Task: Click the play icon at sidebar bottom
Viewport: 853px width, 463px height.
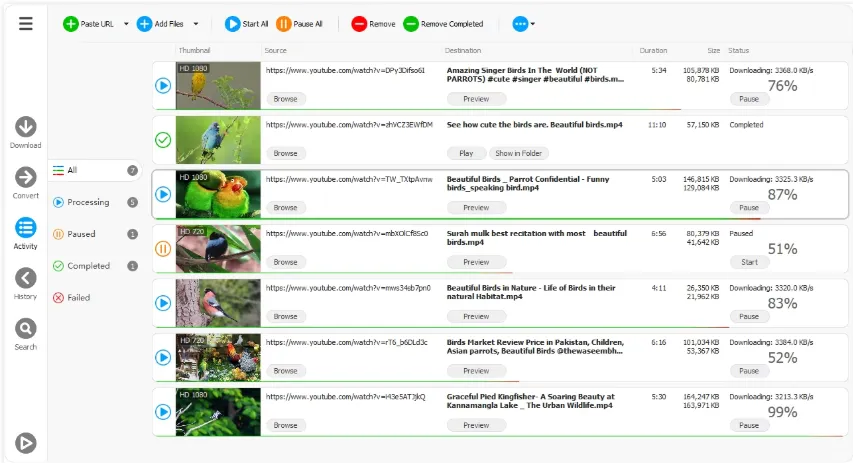Action: (26, 443)
